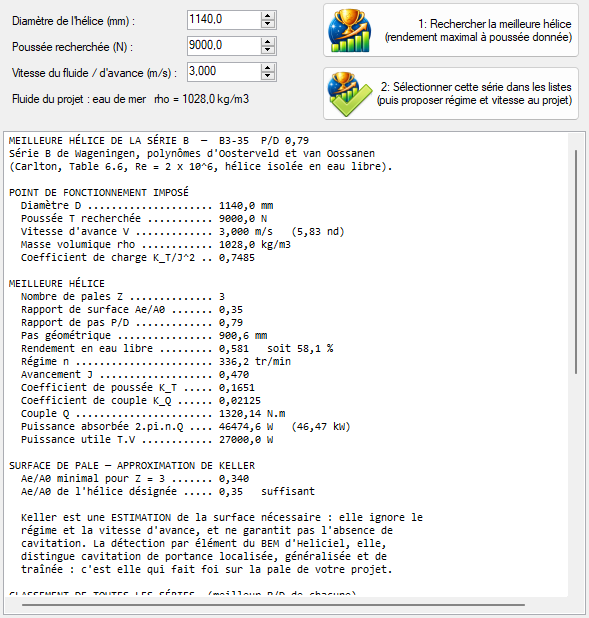Click the "Ae/A0 minimal pour Z = 3" line
The width and height of the screenshot is (589, 618).
[x=135, y=478]
